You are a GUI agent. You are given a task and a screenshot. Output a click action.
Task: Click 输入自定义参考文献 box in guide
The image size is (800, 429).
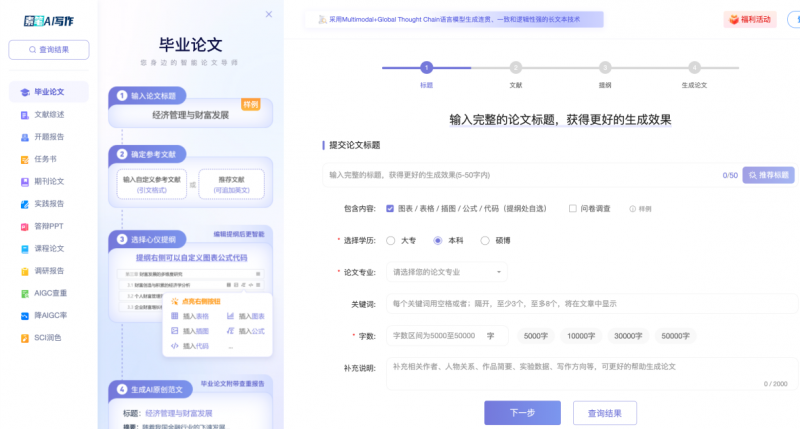[152, 184]
